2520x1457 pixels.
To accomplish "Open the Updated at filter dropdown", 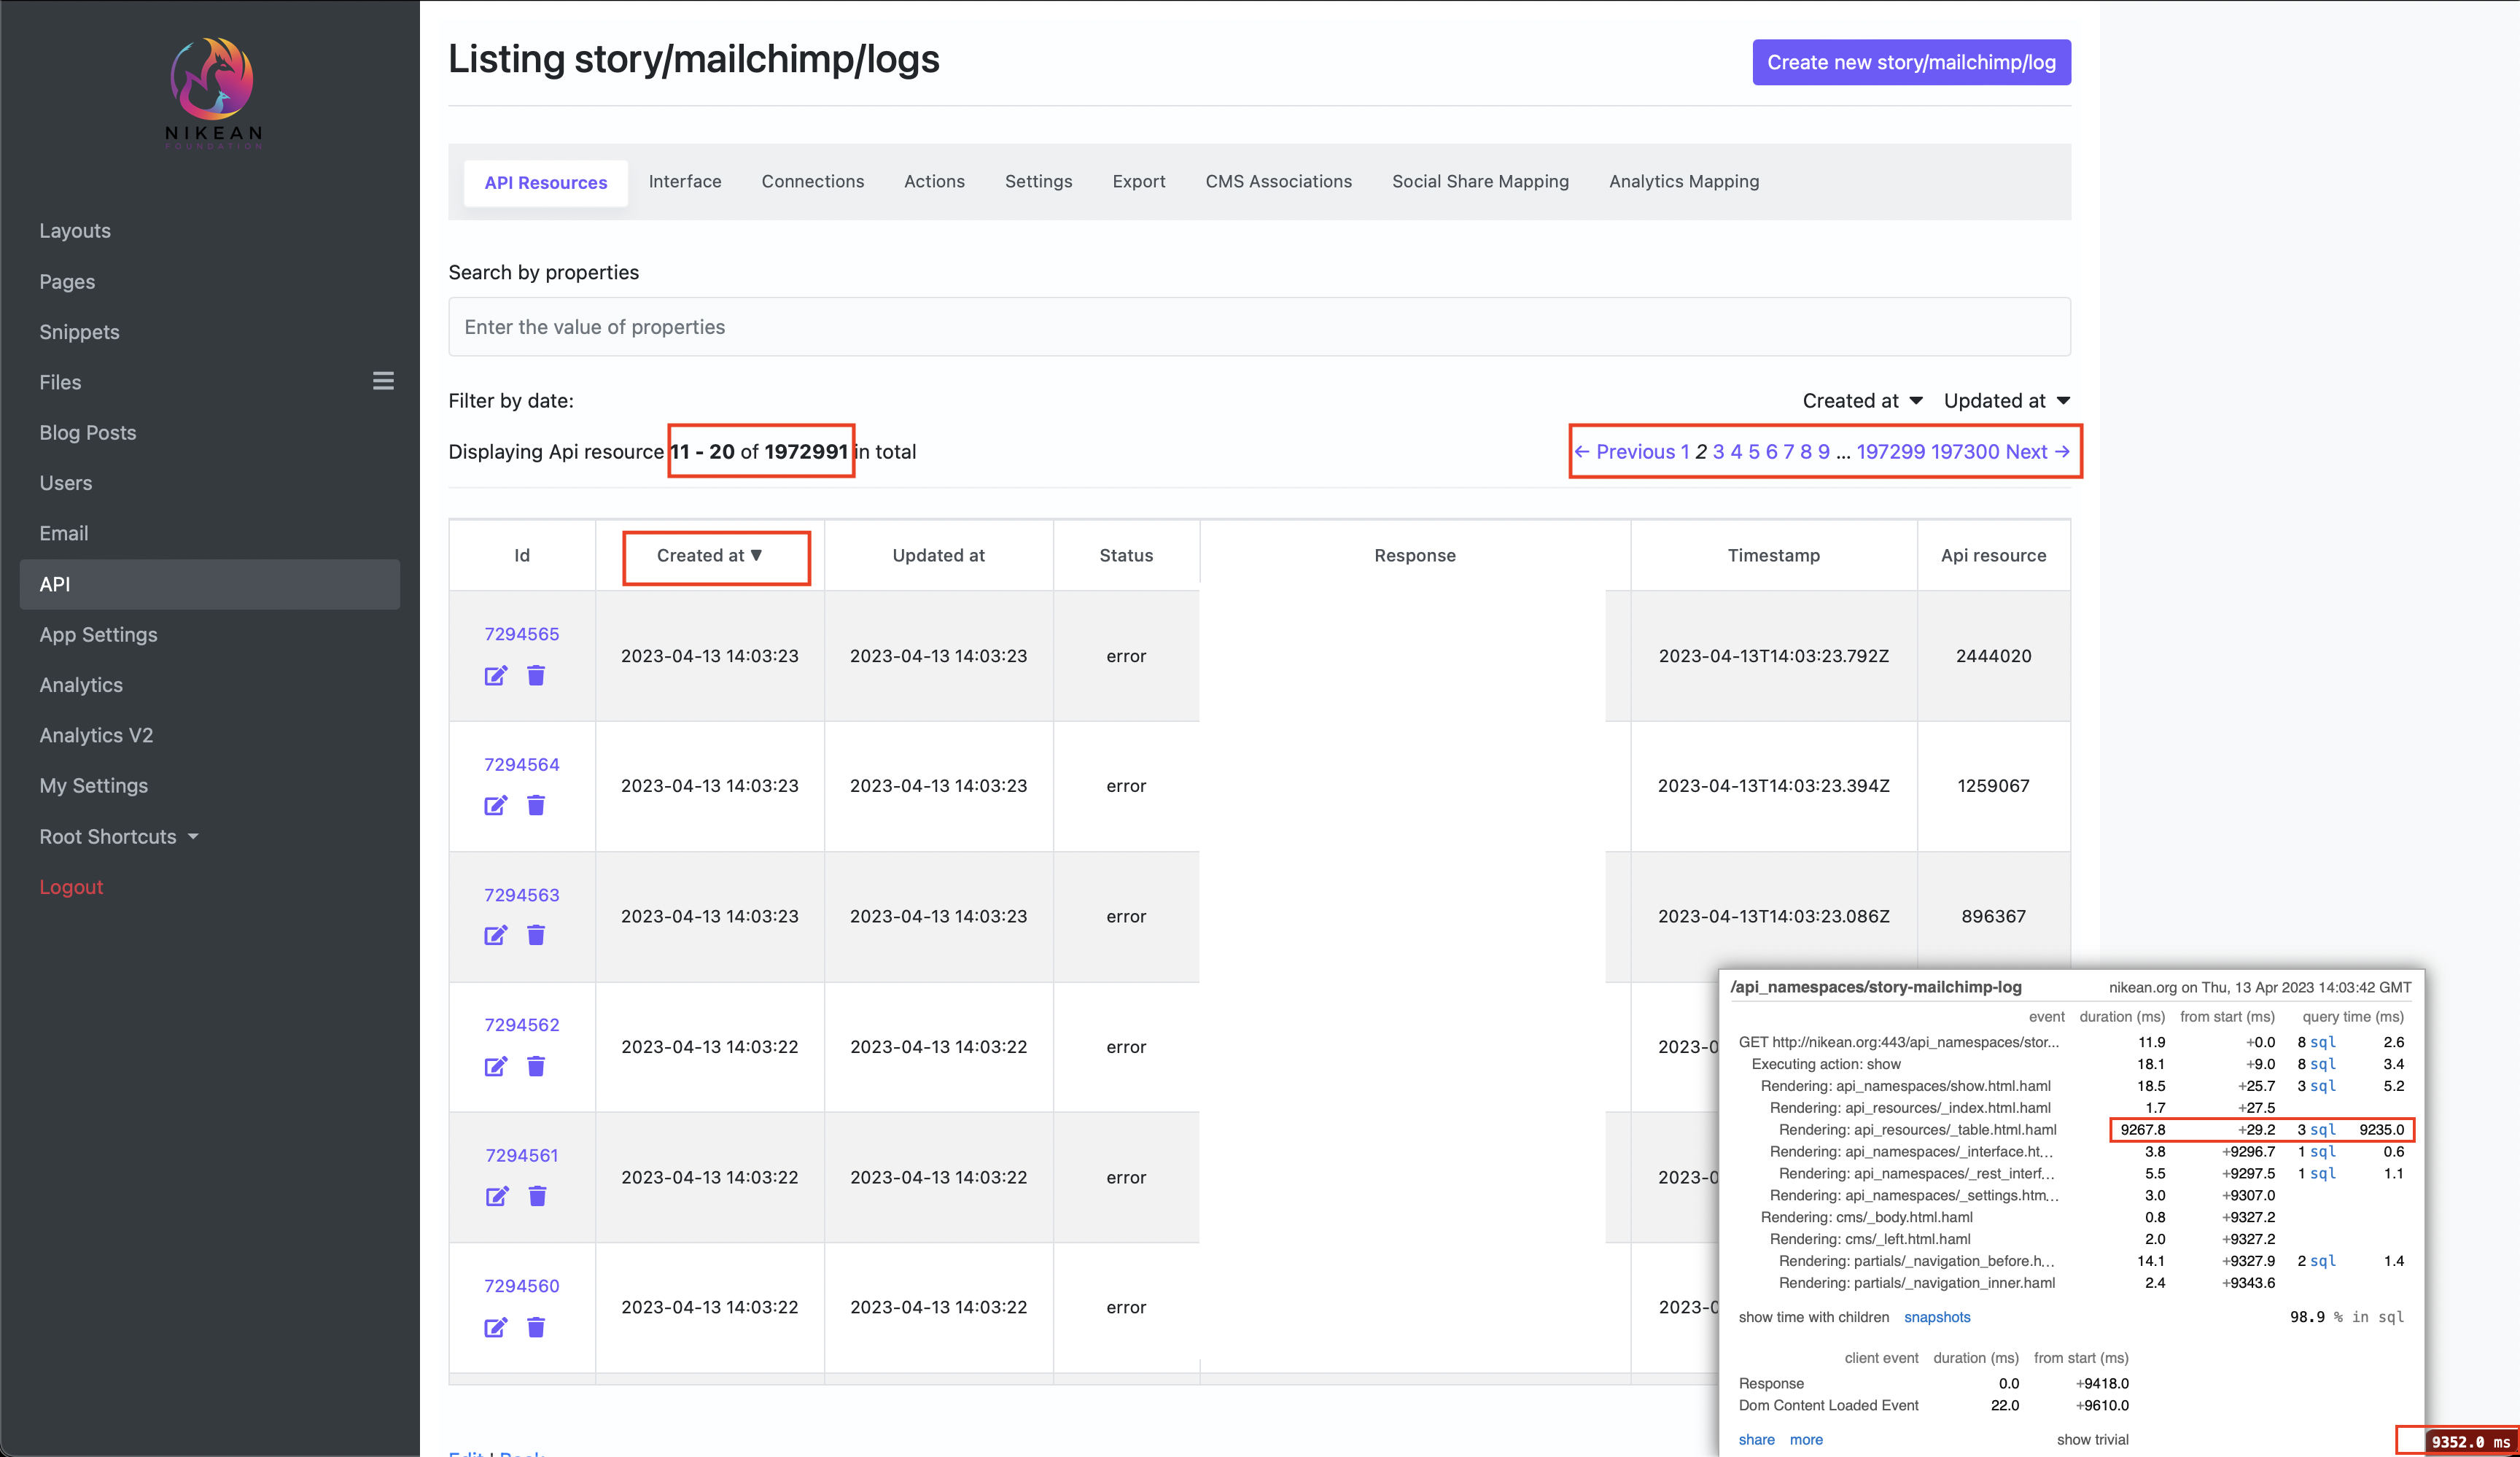I will [2006, 401].
